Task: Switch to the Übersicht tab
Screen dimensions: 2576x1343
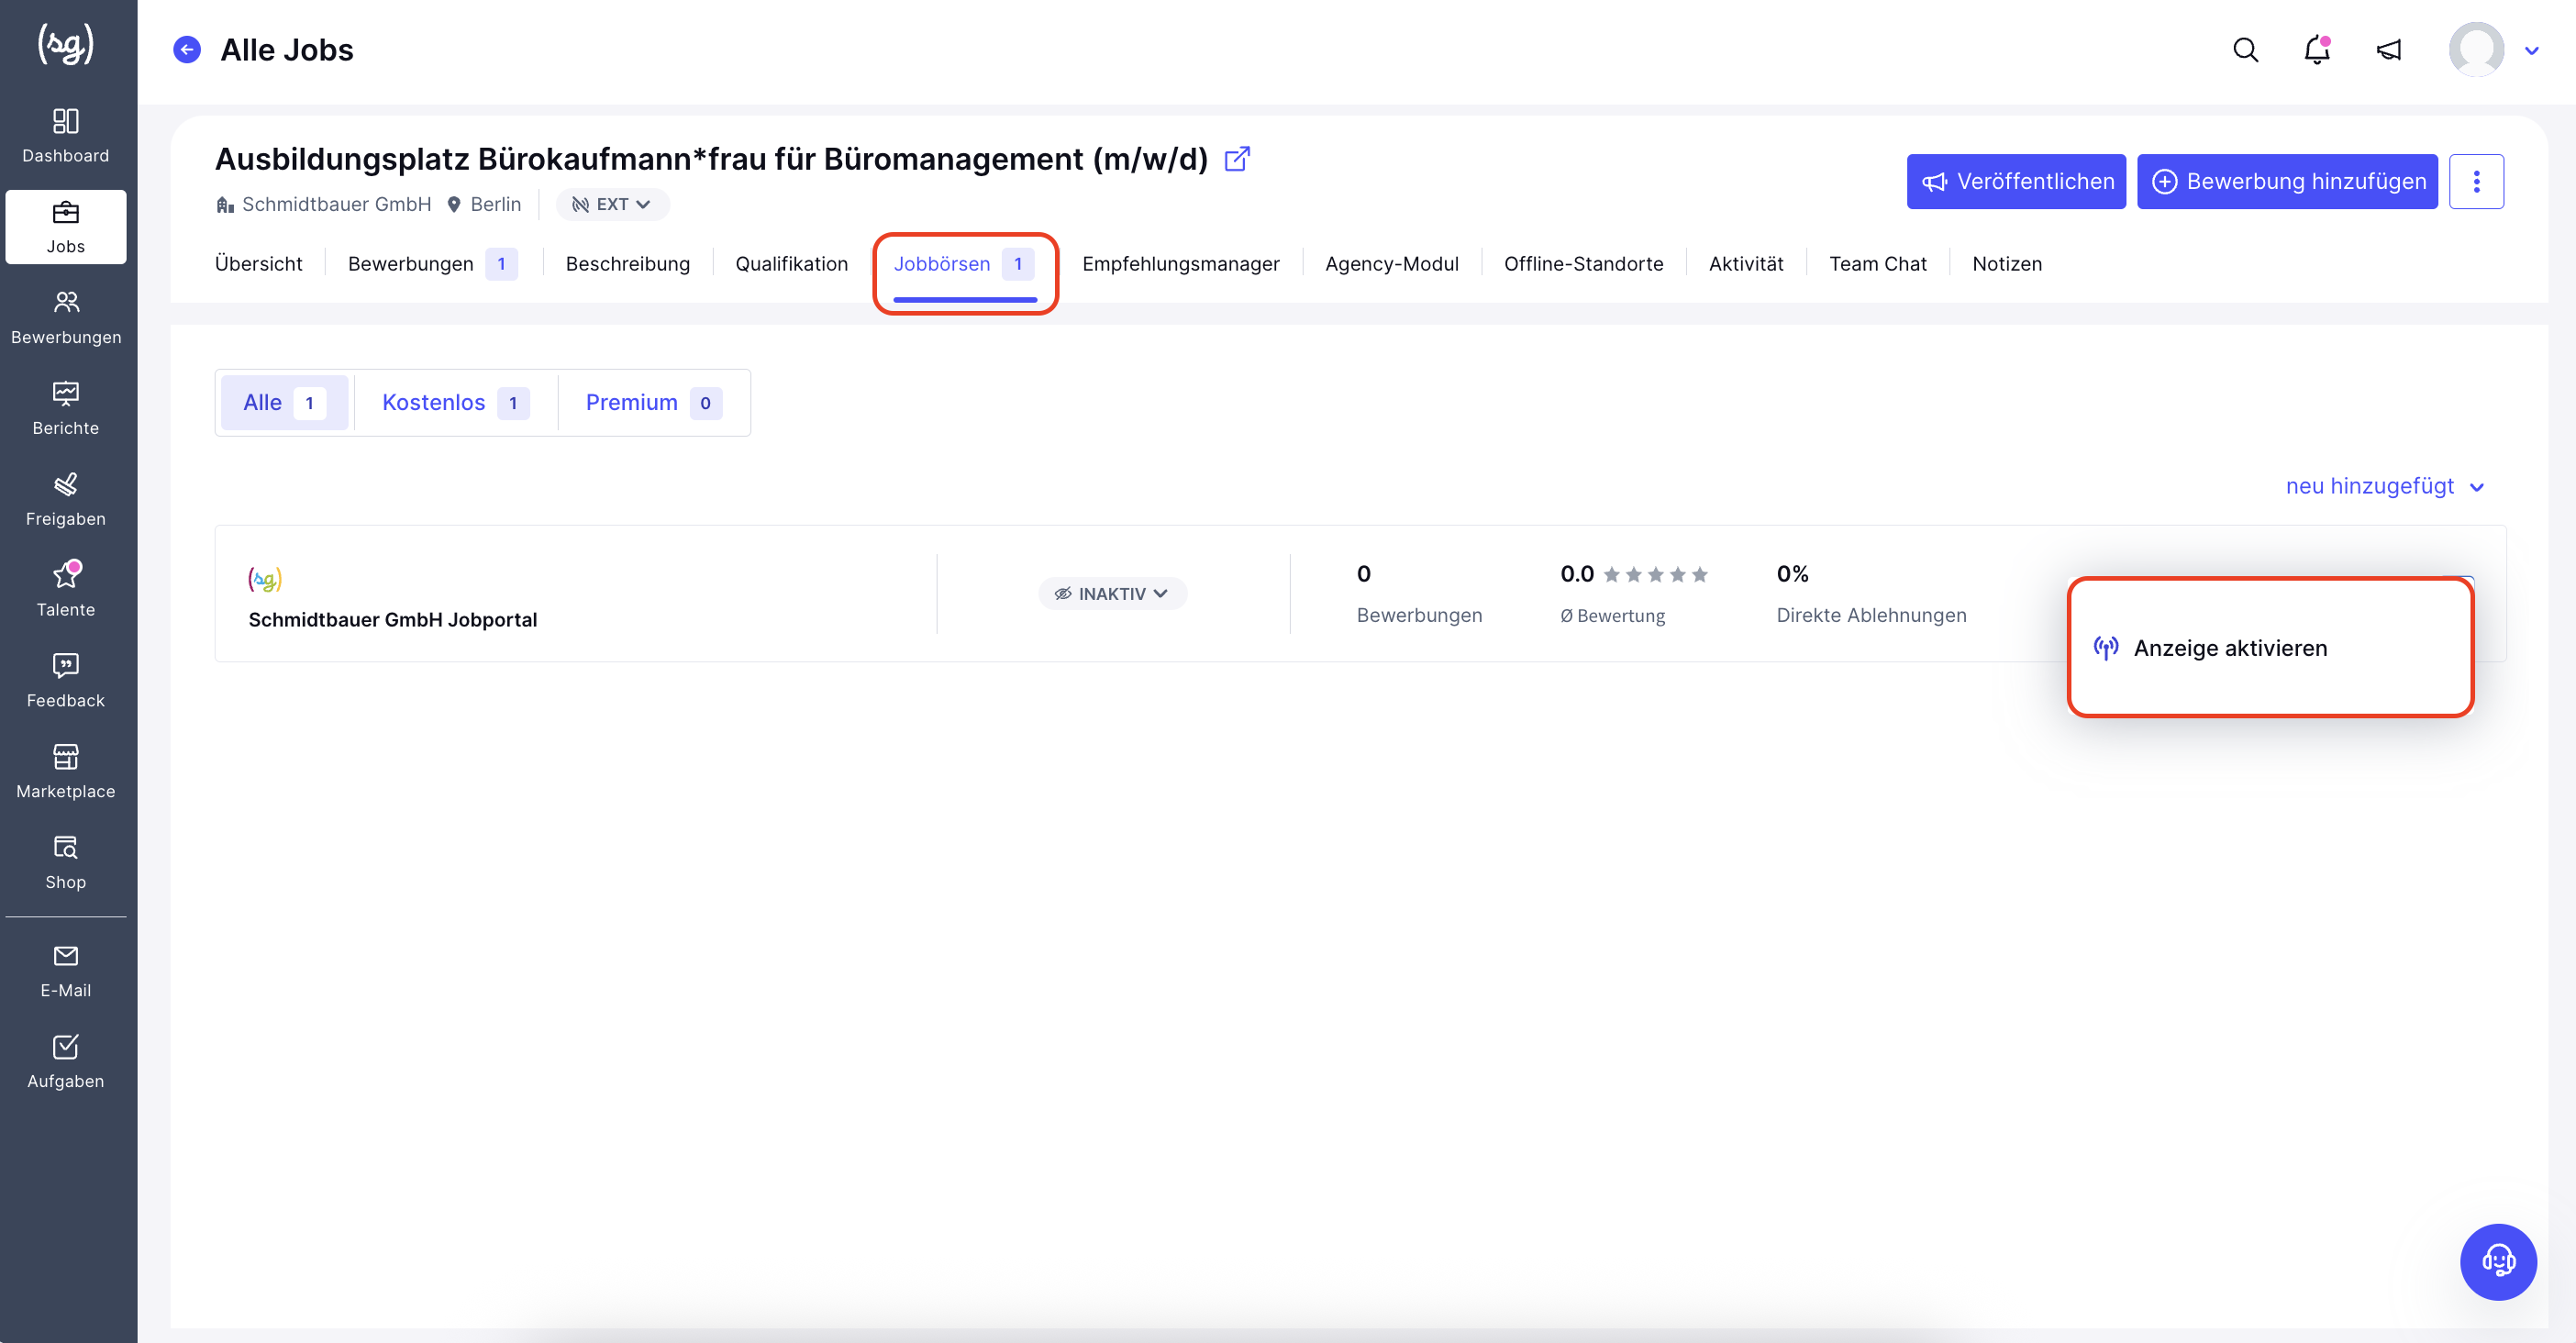Action: 258,264
